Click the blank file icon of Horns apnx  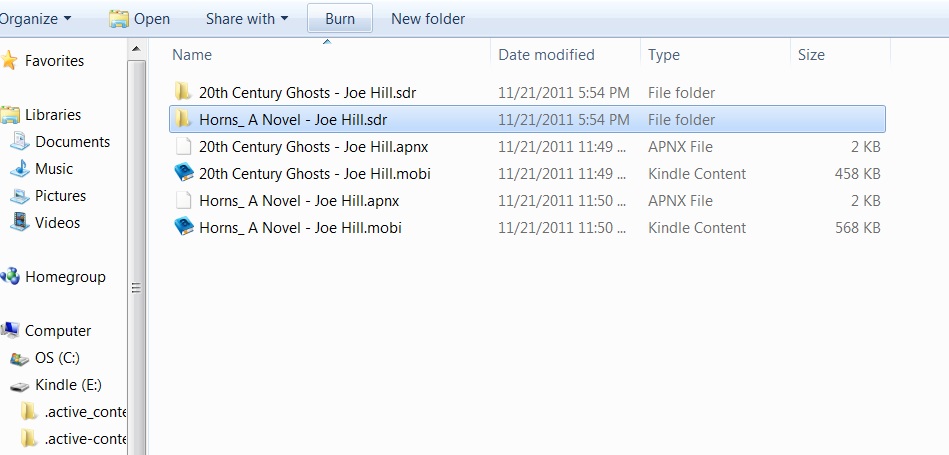pyautogui.click(x=183, y=201)
